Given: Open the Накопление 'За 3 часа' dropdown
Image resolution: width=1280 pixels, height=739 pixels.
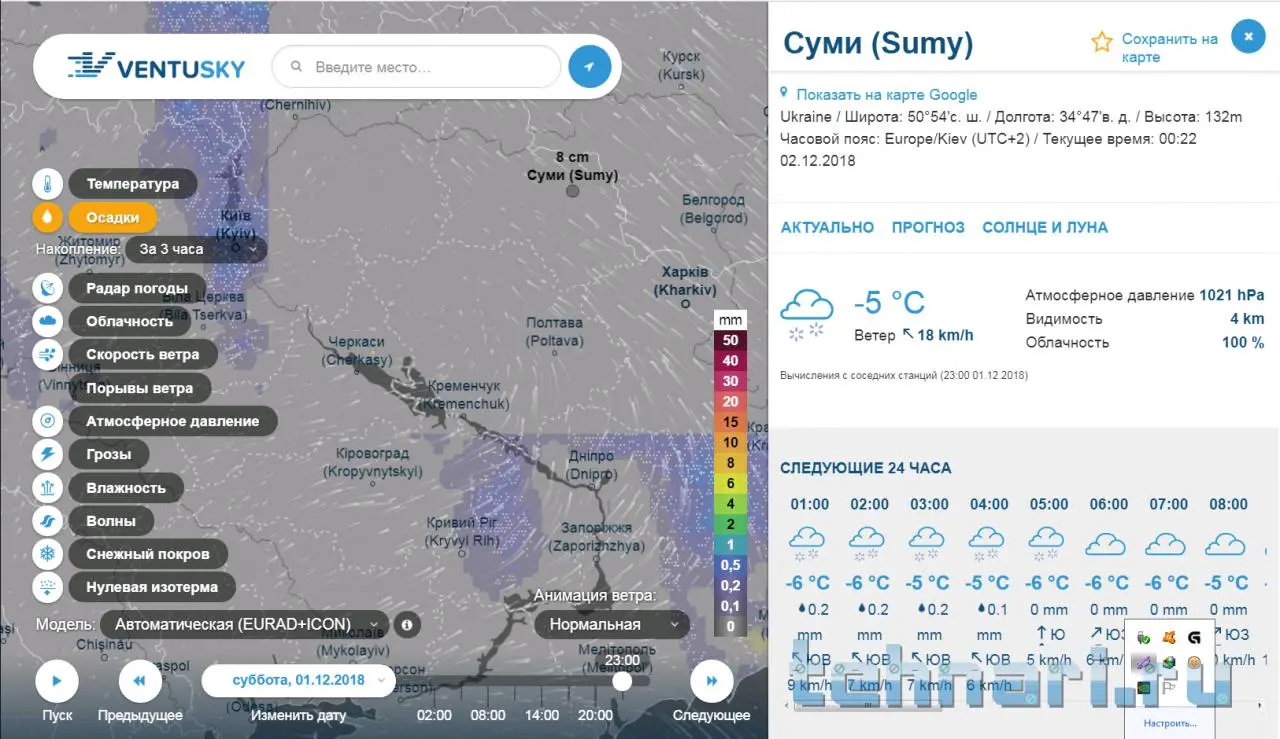Looking at the screenshot, I should point(196,249).
